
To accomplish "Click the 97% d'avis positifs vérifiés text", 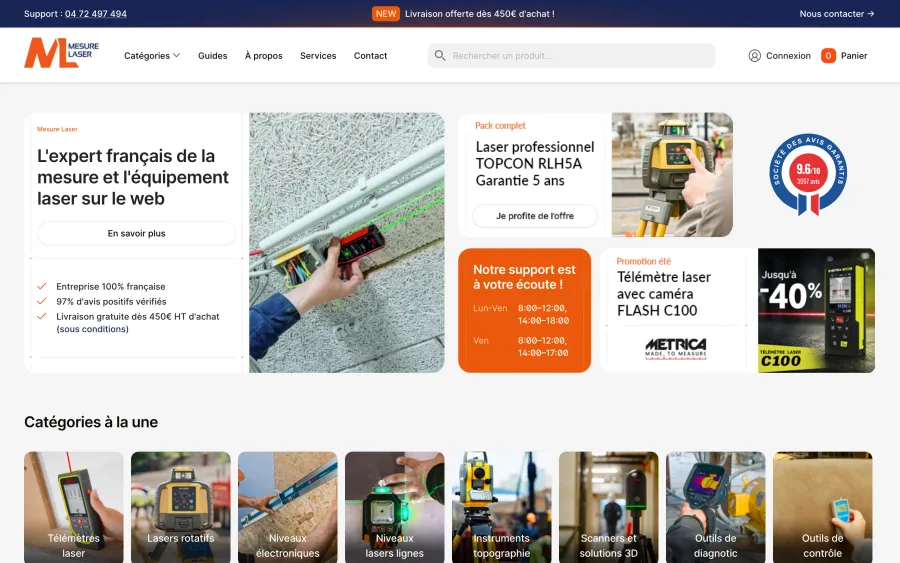I will coord(111,301).
